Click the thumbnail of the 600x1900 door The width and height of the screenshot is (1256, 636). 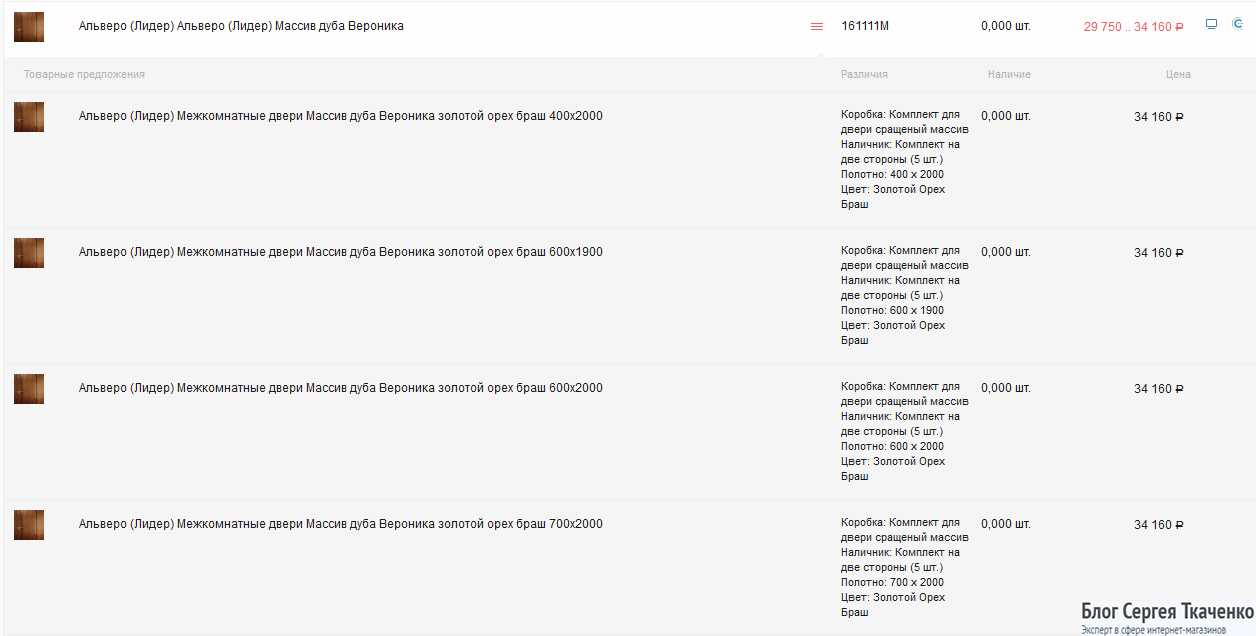click(29, 253)
